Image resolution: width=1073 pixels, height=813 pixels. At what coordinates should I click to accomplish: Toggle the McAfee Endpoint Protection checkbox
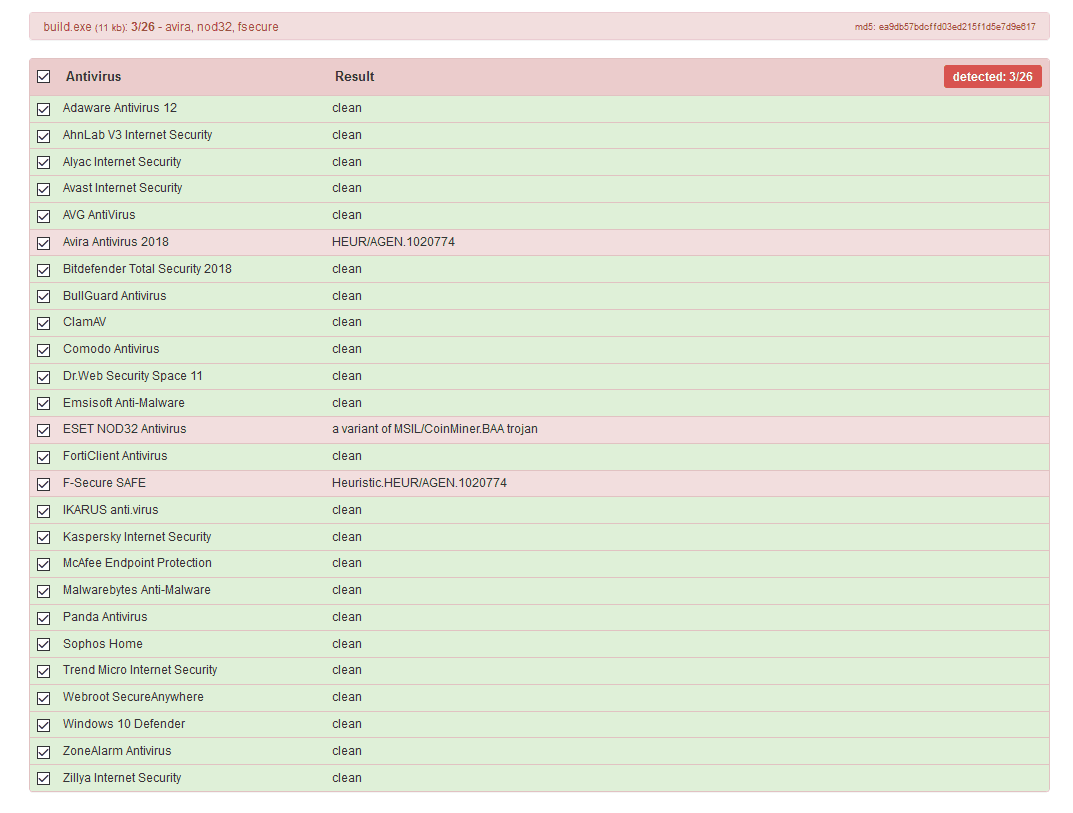click(x=44, y=565)
